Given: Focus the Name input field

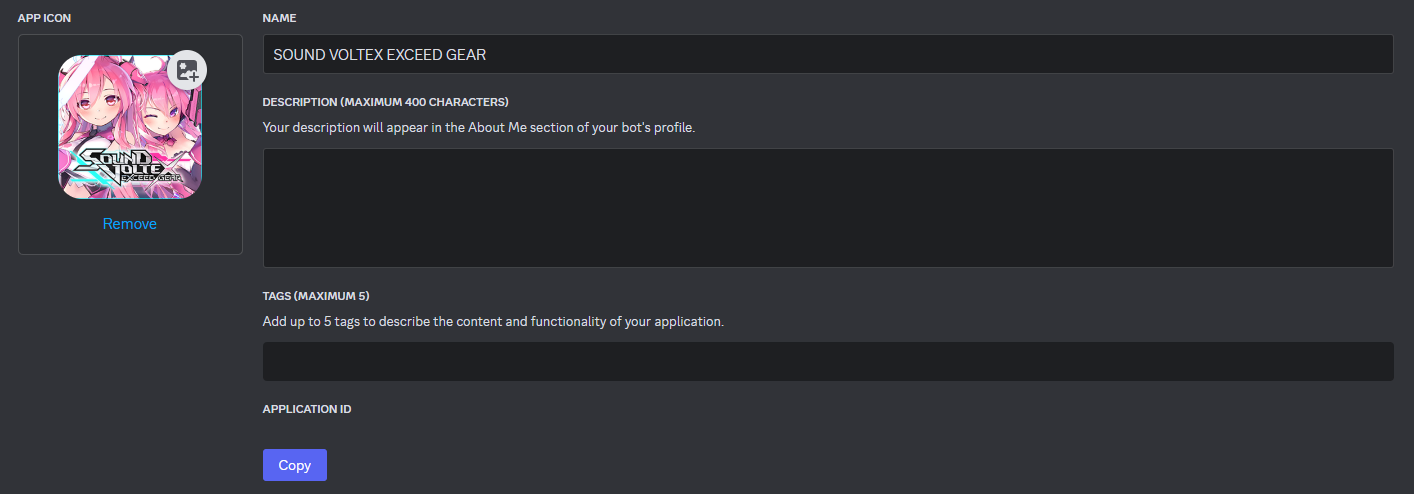Looking at the screenshot, I should click(x=827, y=55).
